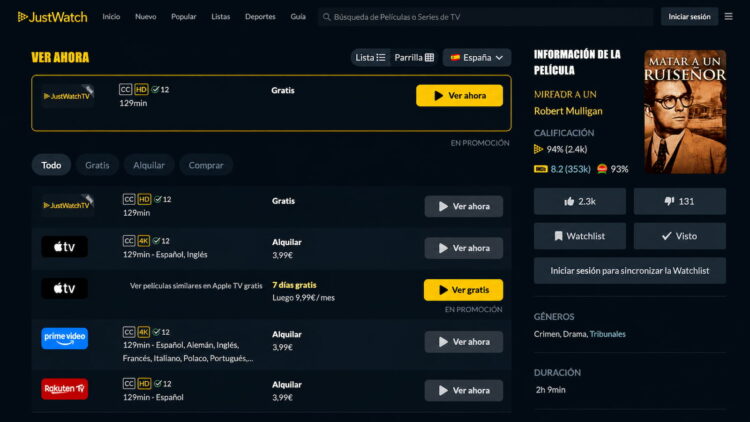Screen dimensions: 750x422
Task: Select the Comprar filter tab
Action: 206,165
